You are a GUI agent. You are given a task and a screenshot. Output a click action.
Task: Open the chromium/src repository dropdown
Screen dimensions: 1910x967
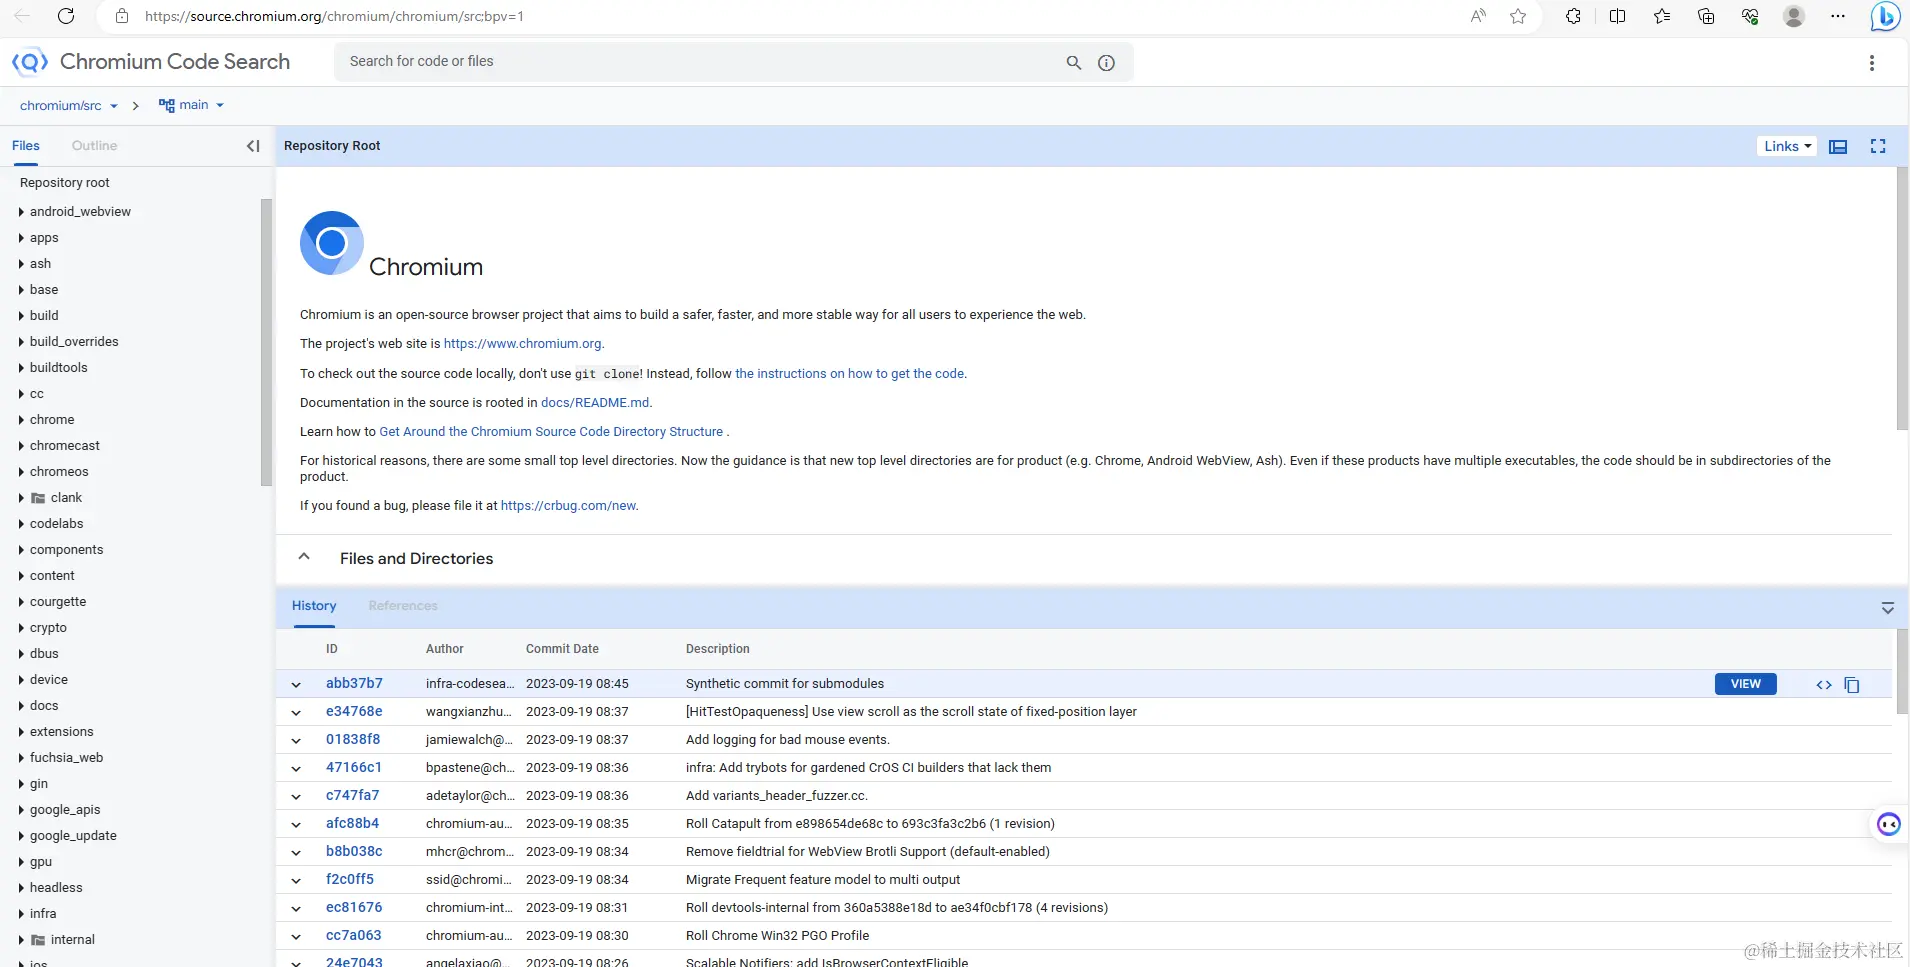pos(69,105)
